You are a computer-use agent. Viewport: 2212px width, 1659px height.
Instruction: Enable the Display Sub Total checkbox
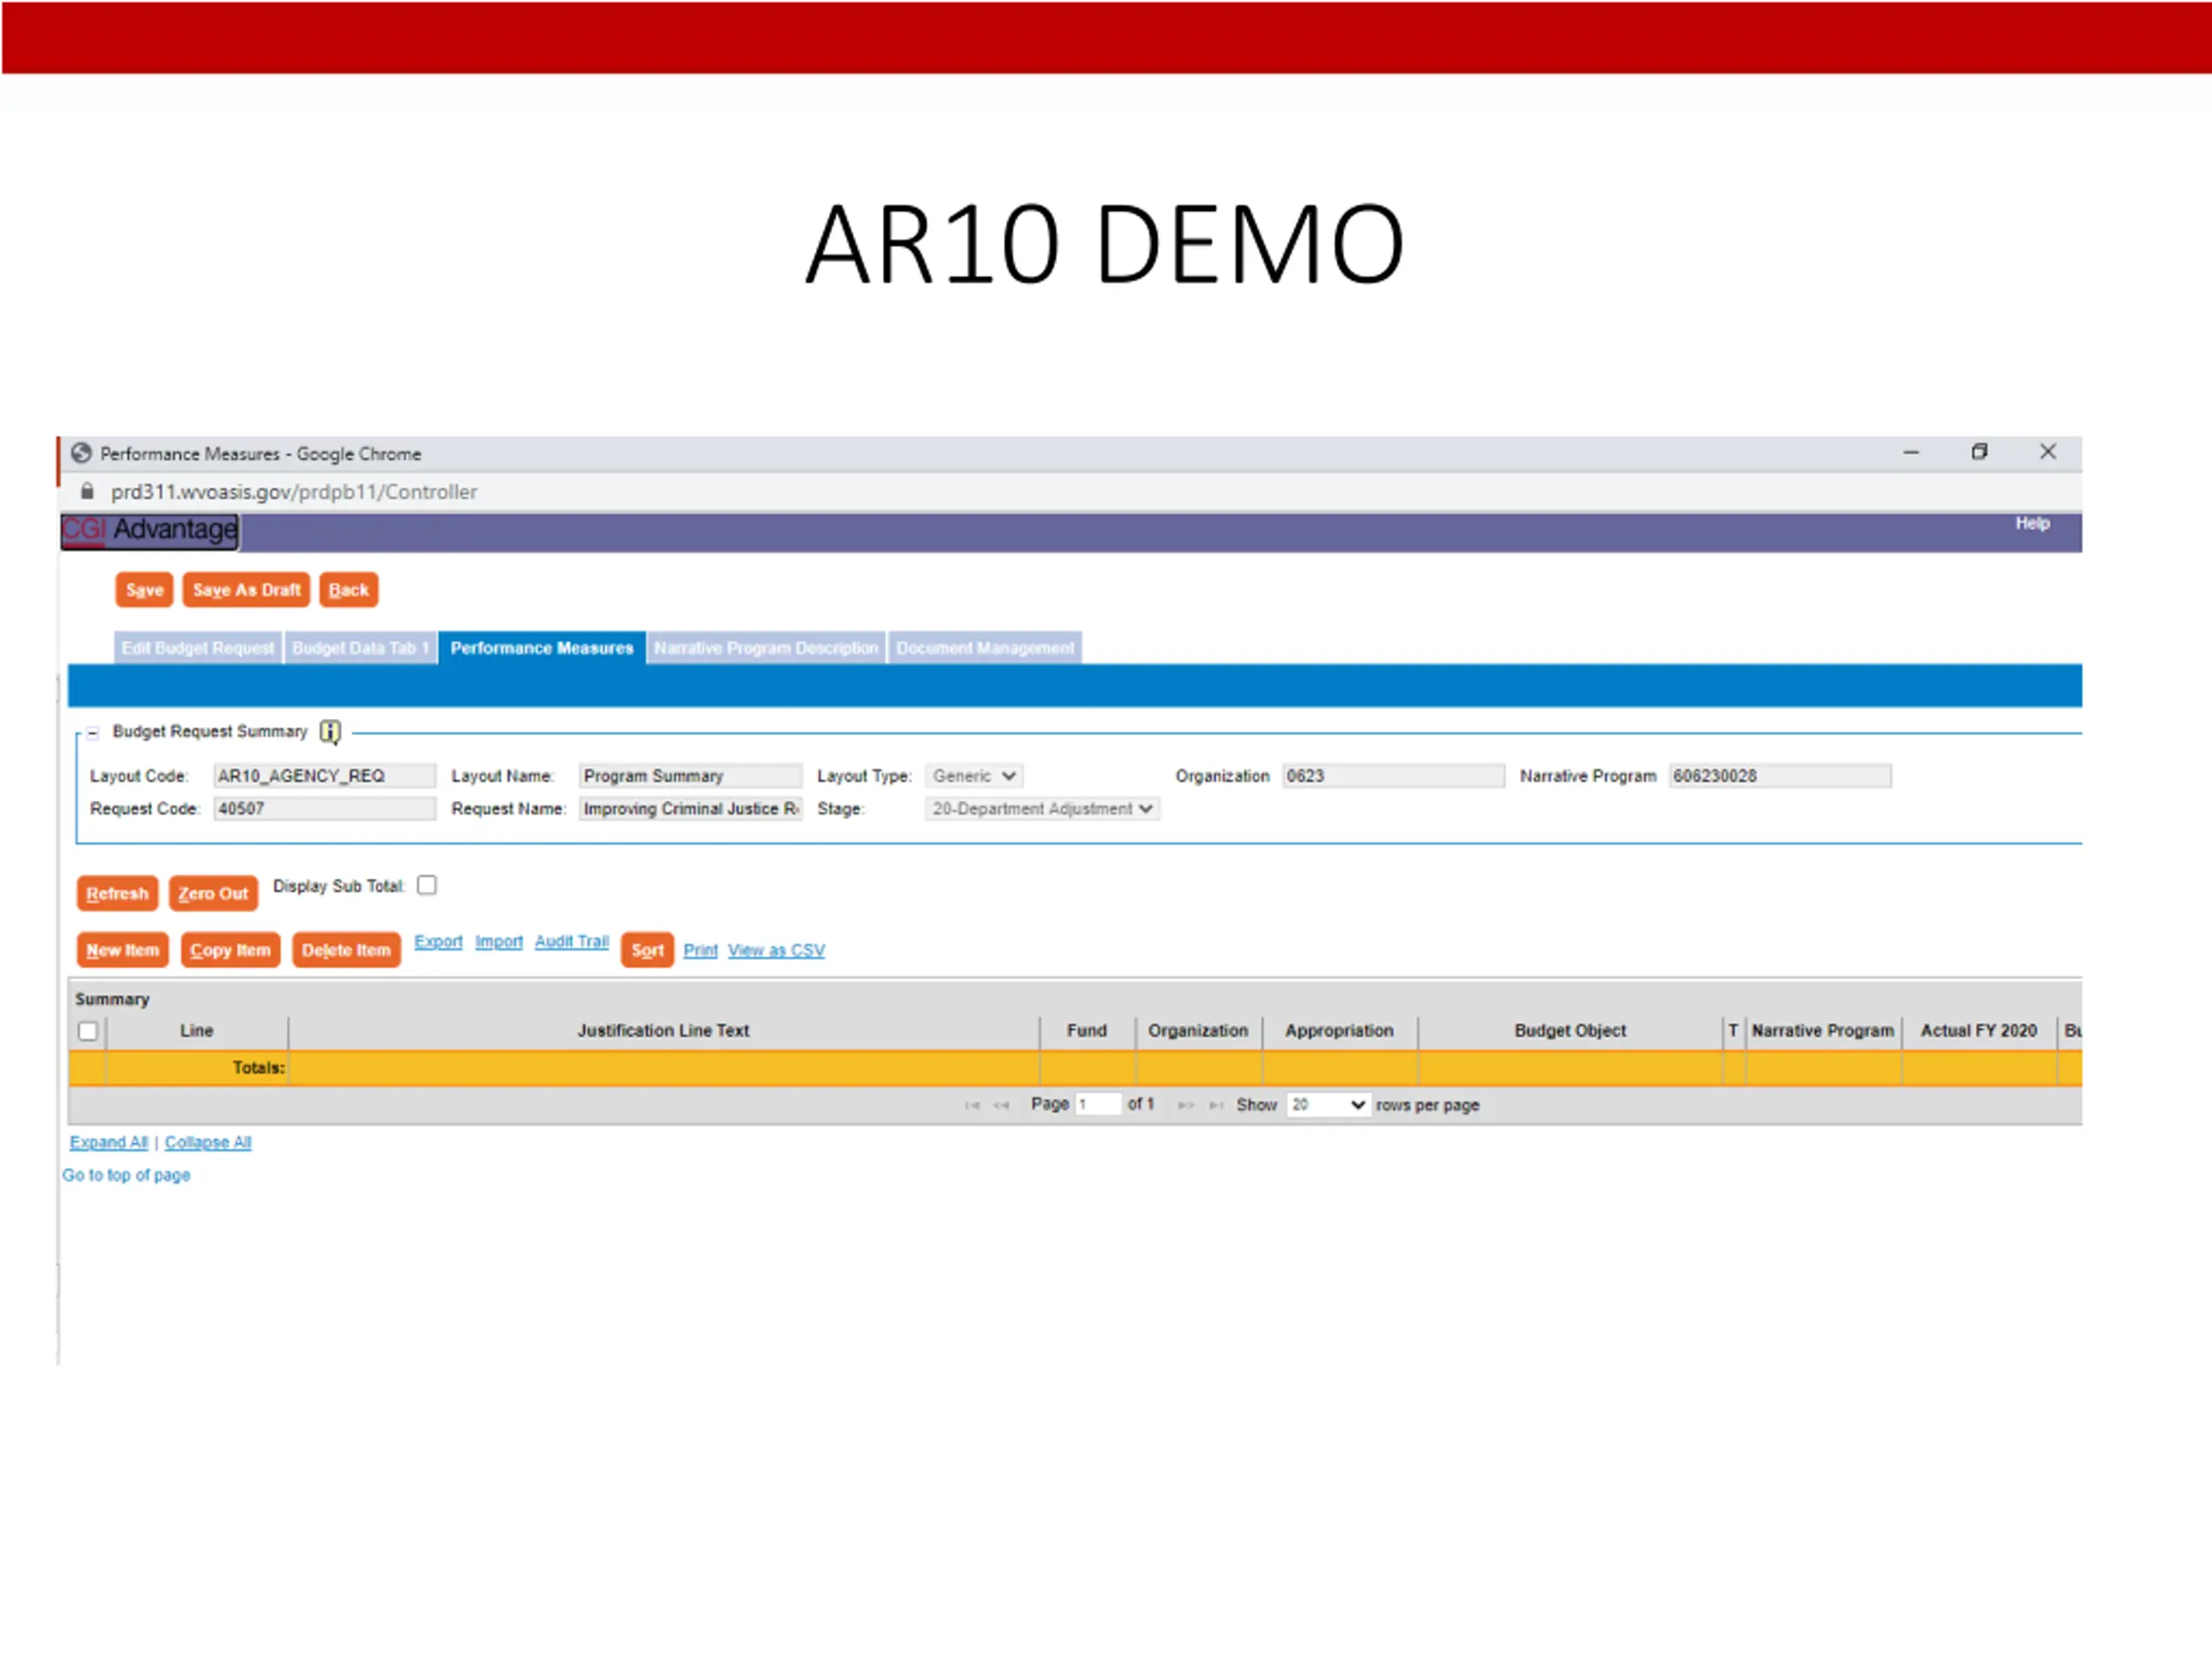[x=427, y=885]
